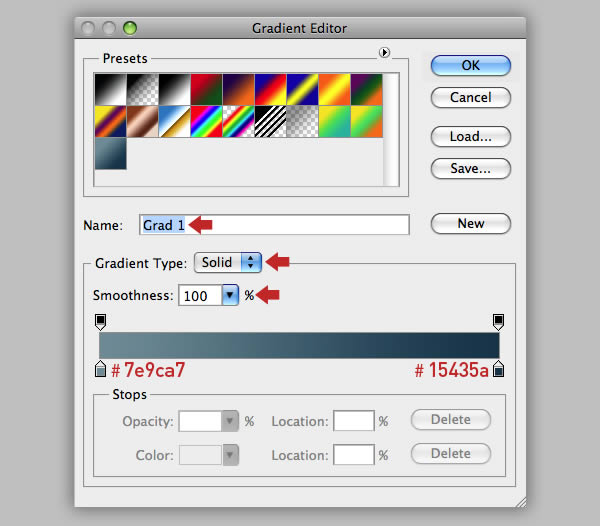The height and width of the screenshot is (526, 600).
Task: Expand the Color dropdown arrow
Action: click(x=230, y=455)
